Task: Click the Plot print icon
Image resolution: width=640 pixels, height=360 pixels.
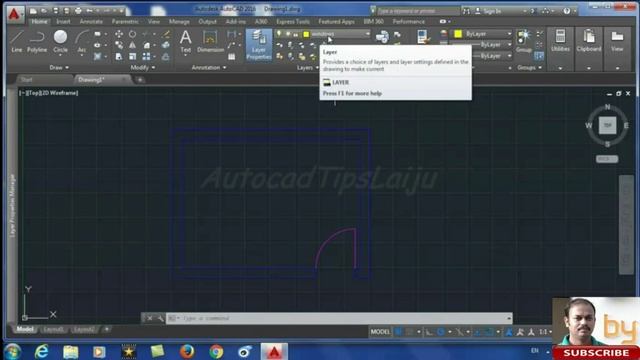Action: (x=78, y=11)
